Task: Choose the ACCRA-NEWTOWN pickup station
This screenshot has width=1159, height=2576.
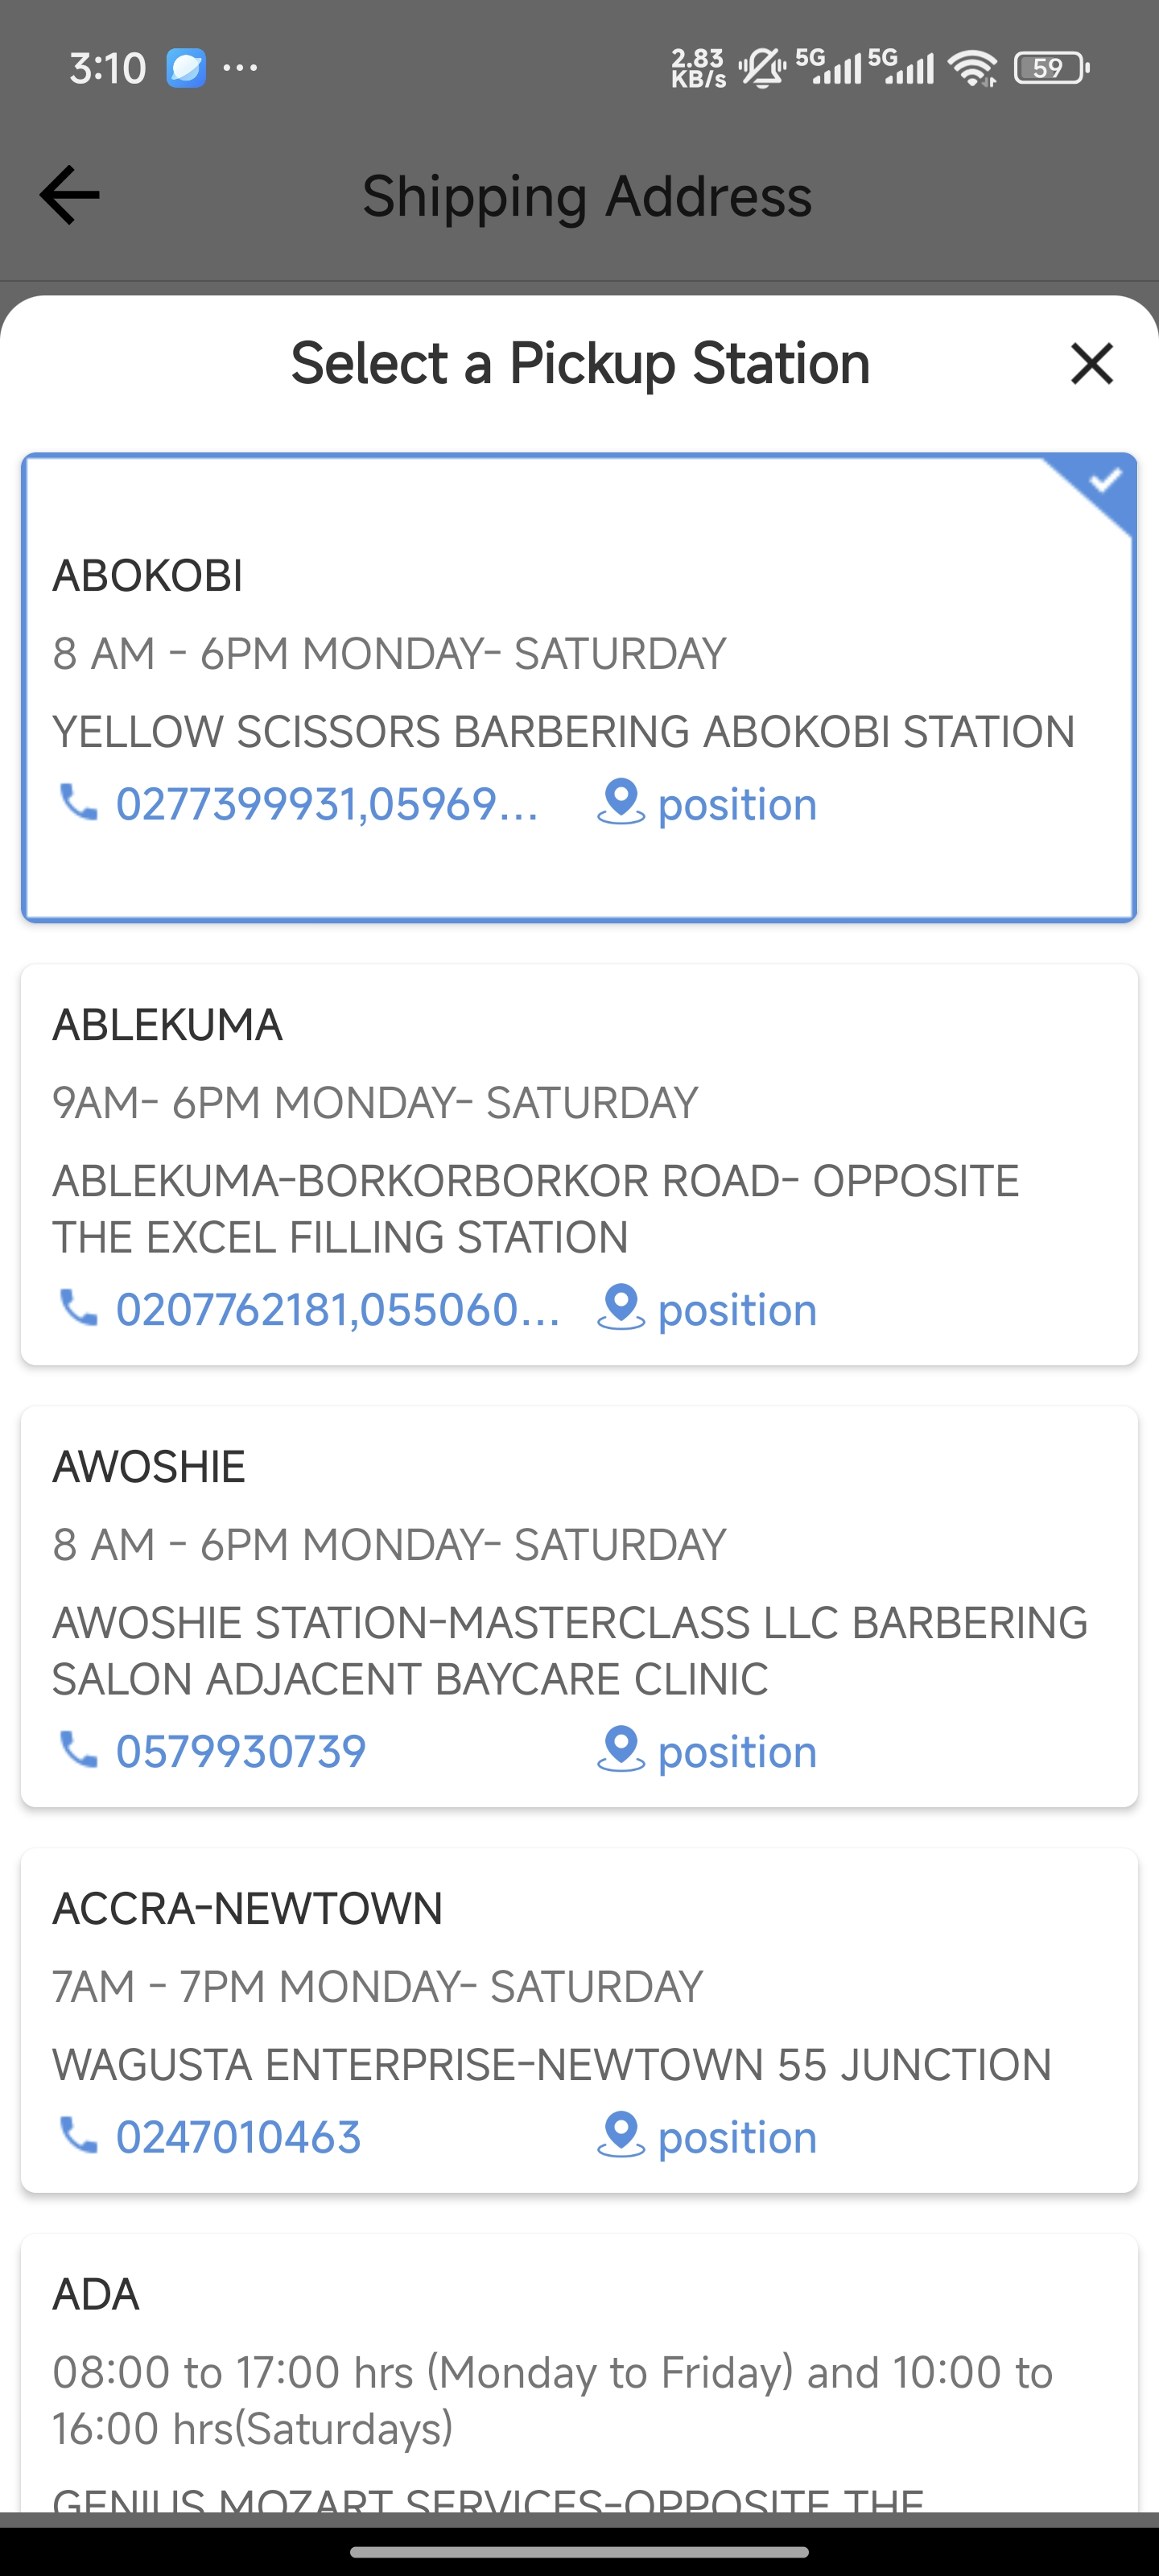Action: (x=579, y=1985)
